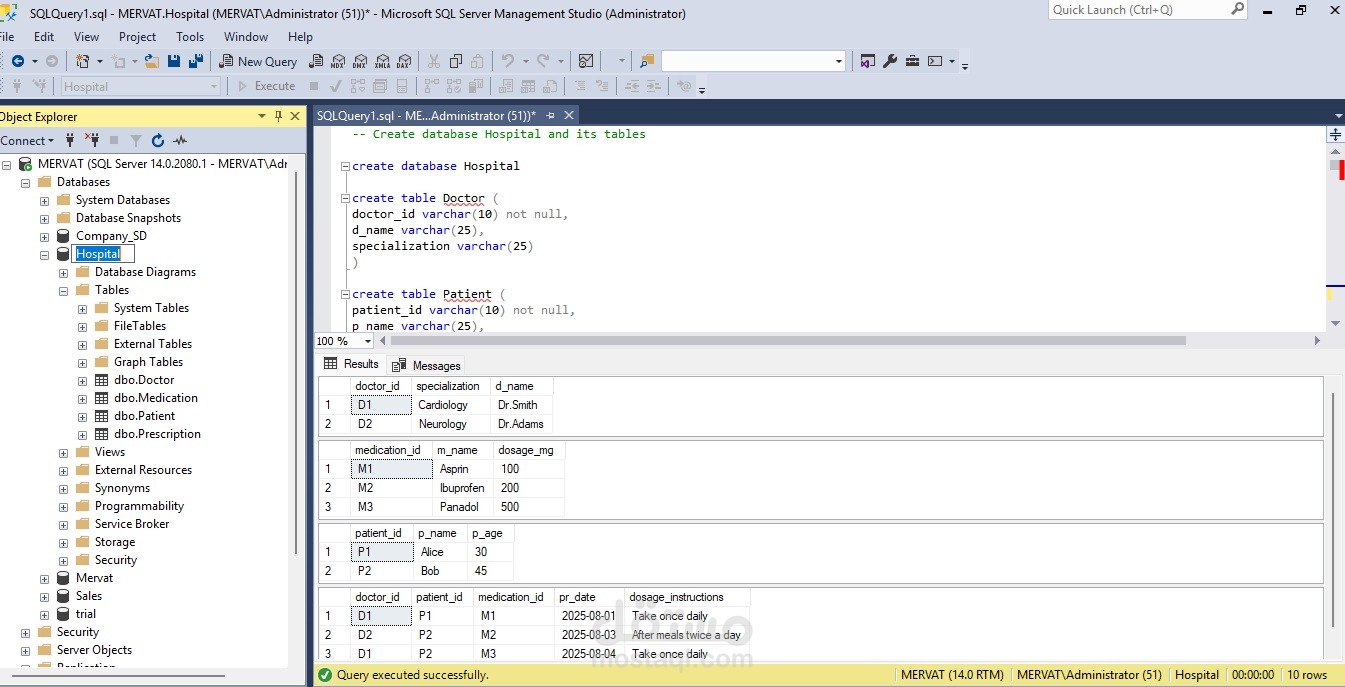
Task: Open the Project menu
Action: pos(137,37)
